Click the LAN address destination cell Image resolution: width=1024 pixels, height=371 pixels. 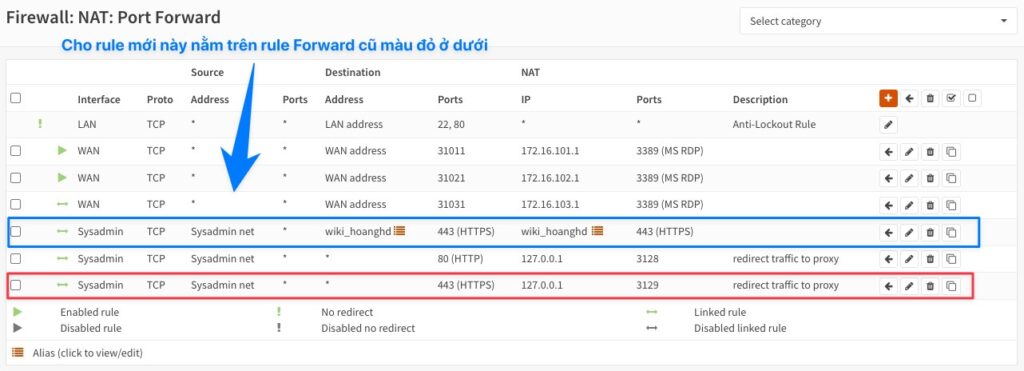(354, 124)
